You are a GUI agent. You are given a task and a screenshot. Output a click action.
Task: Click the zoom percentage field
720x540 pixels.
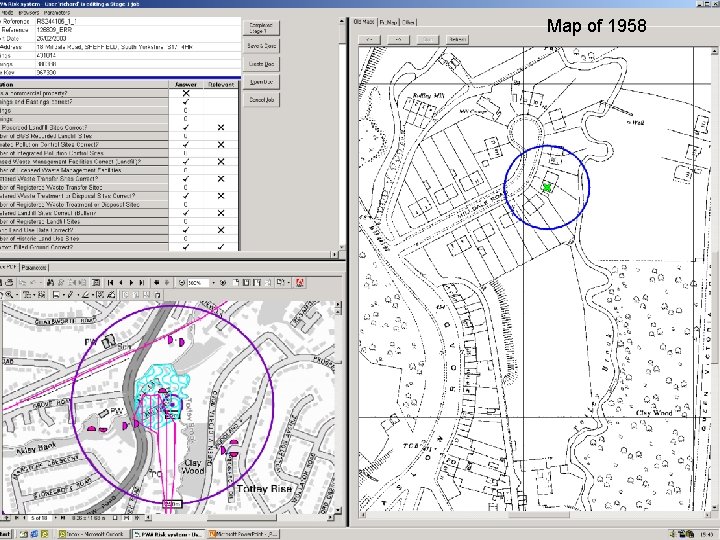(198, 283)
